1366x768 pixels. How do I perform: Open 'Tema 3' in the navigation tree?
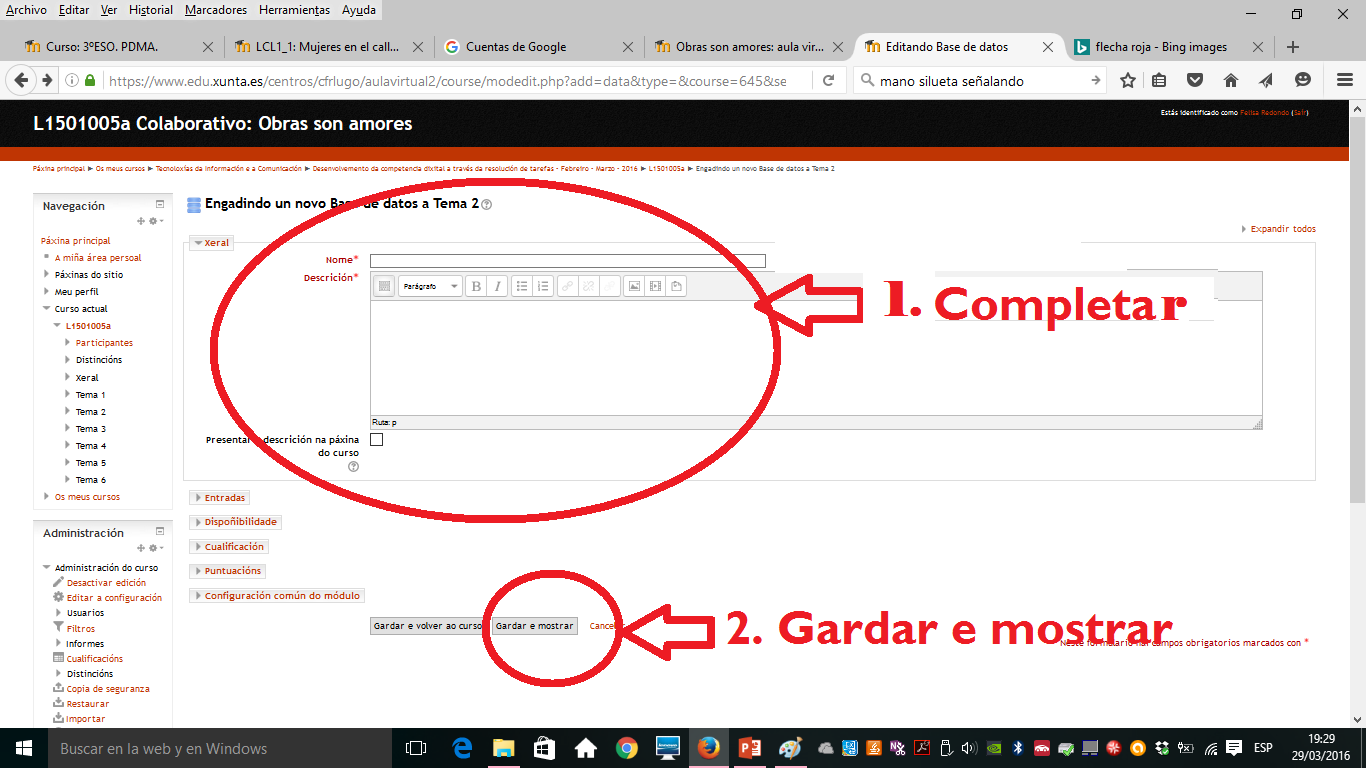[x=90, y=429]
